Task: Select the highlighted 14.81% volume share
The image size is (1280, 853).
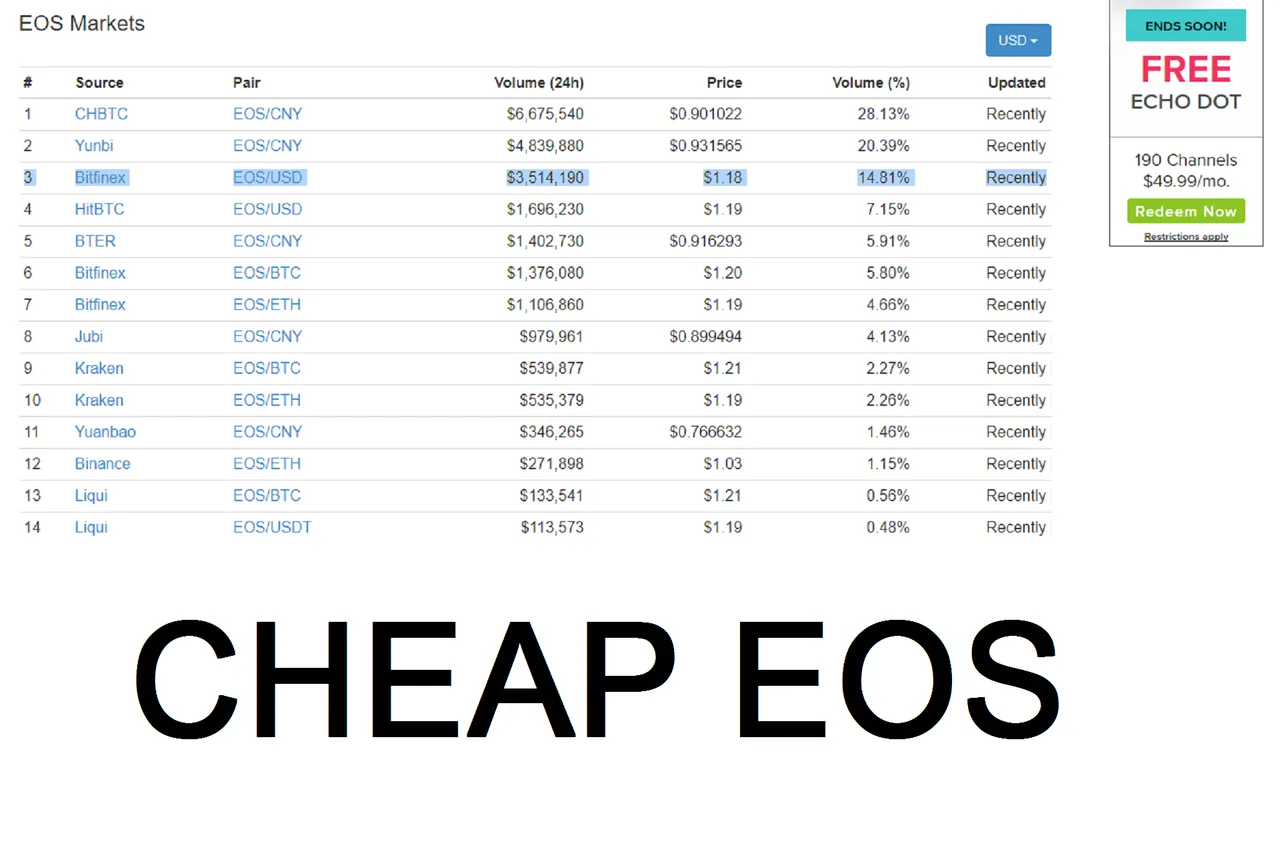Action: click(884, 178)
